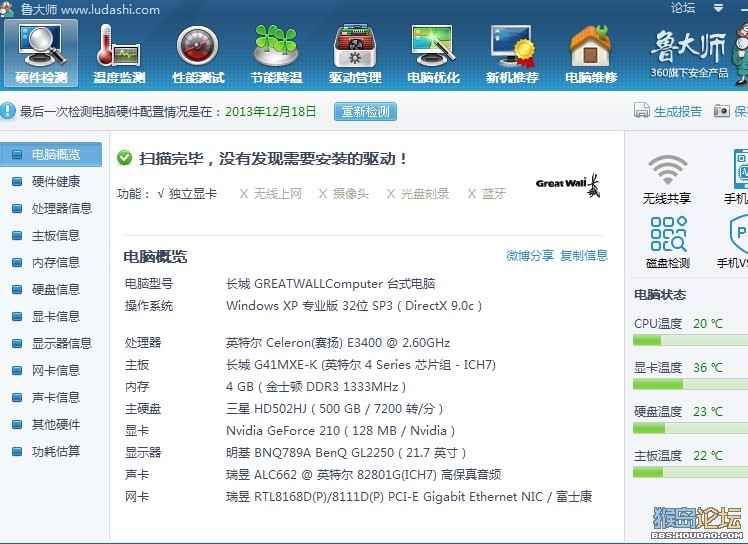748x544 pixels.
Task: Click the monitor value 明基 BenQ GL2250
Action: point(346,452)
